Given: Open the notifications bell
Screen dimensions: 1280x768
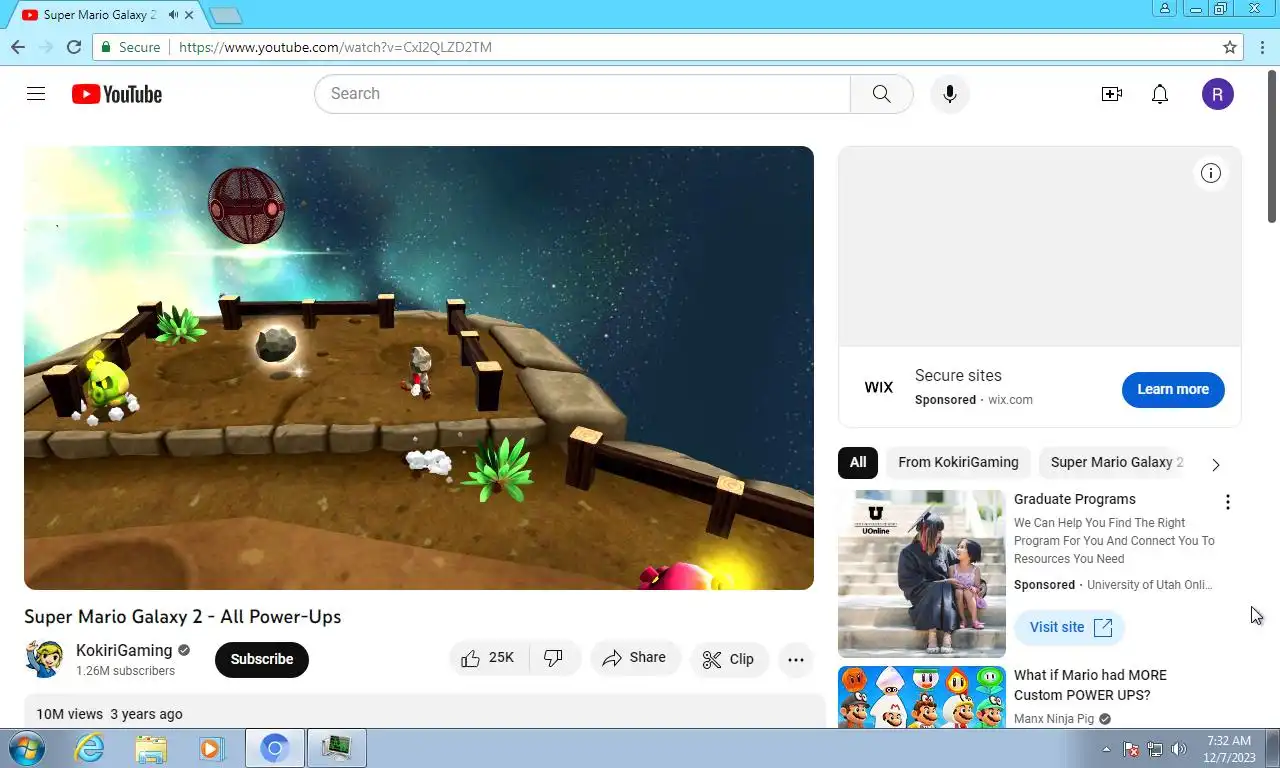Looking at the screenshot, I should pyautogui.click(x=1160, y=94).
